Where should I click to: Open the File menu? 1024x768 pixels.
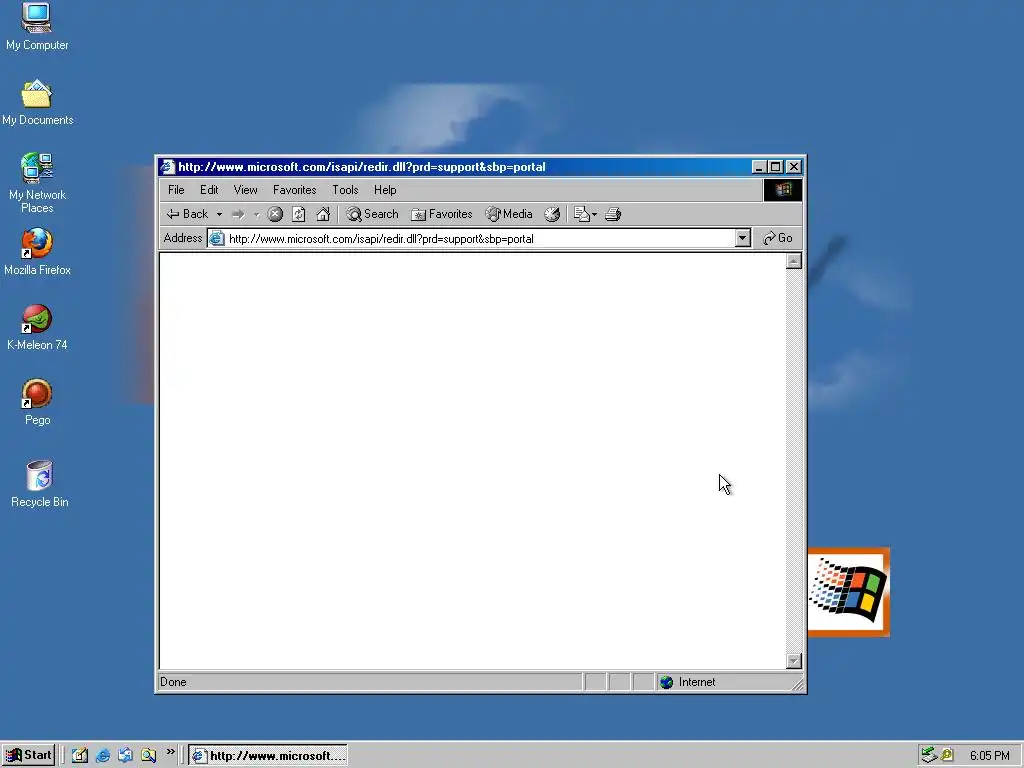point(176,190)
